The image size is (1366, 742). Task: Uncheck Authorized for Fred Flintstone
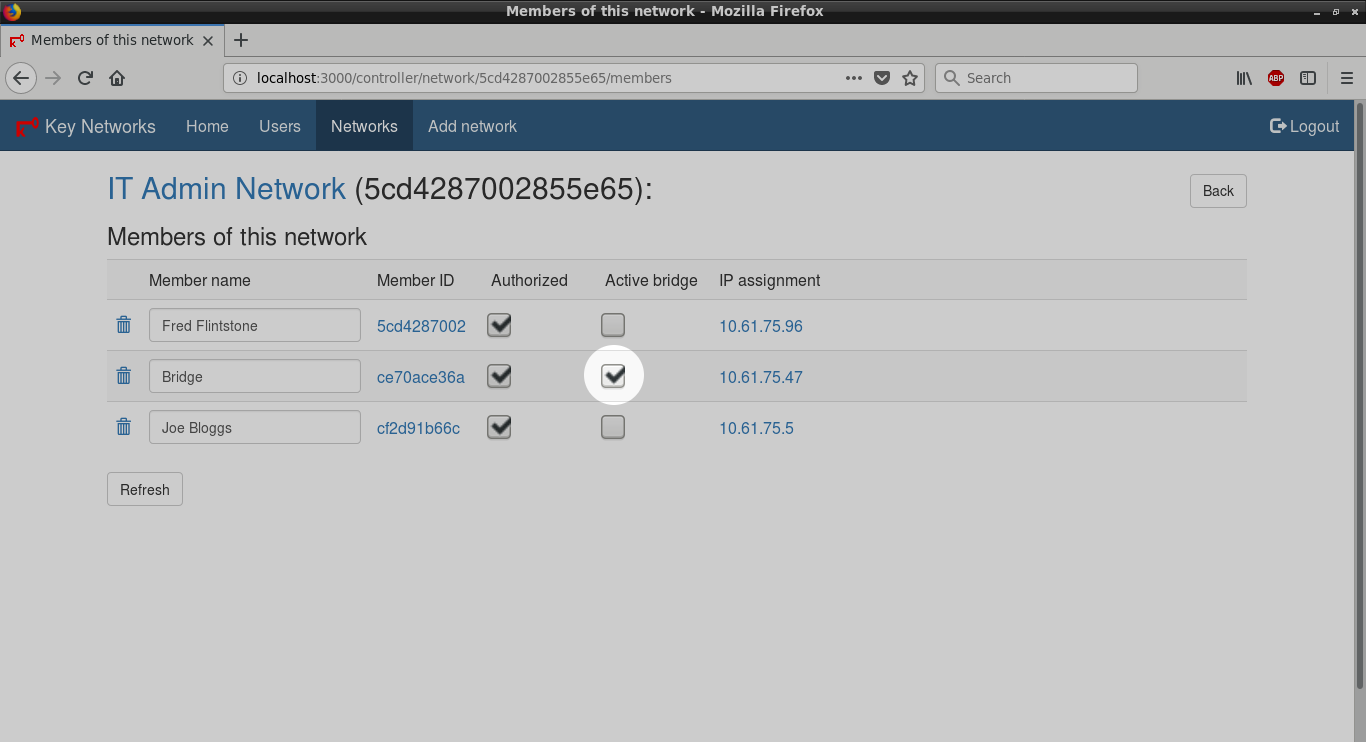pyautogui.click(x=499, y=325)
